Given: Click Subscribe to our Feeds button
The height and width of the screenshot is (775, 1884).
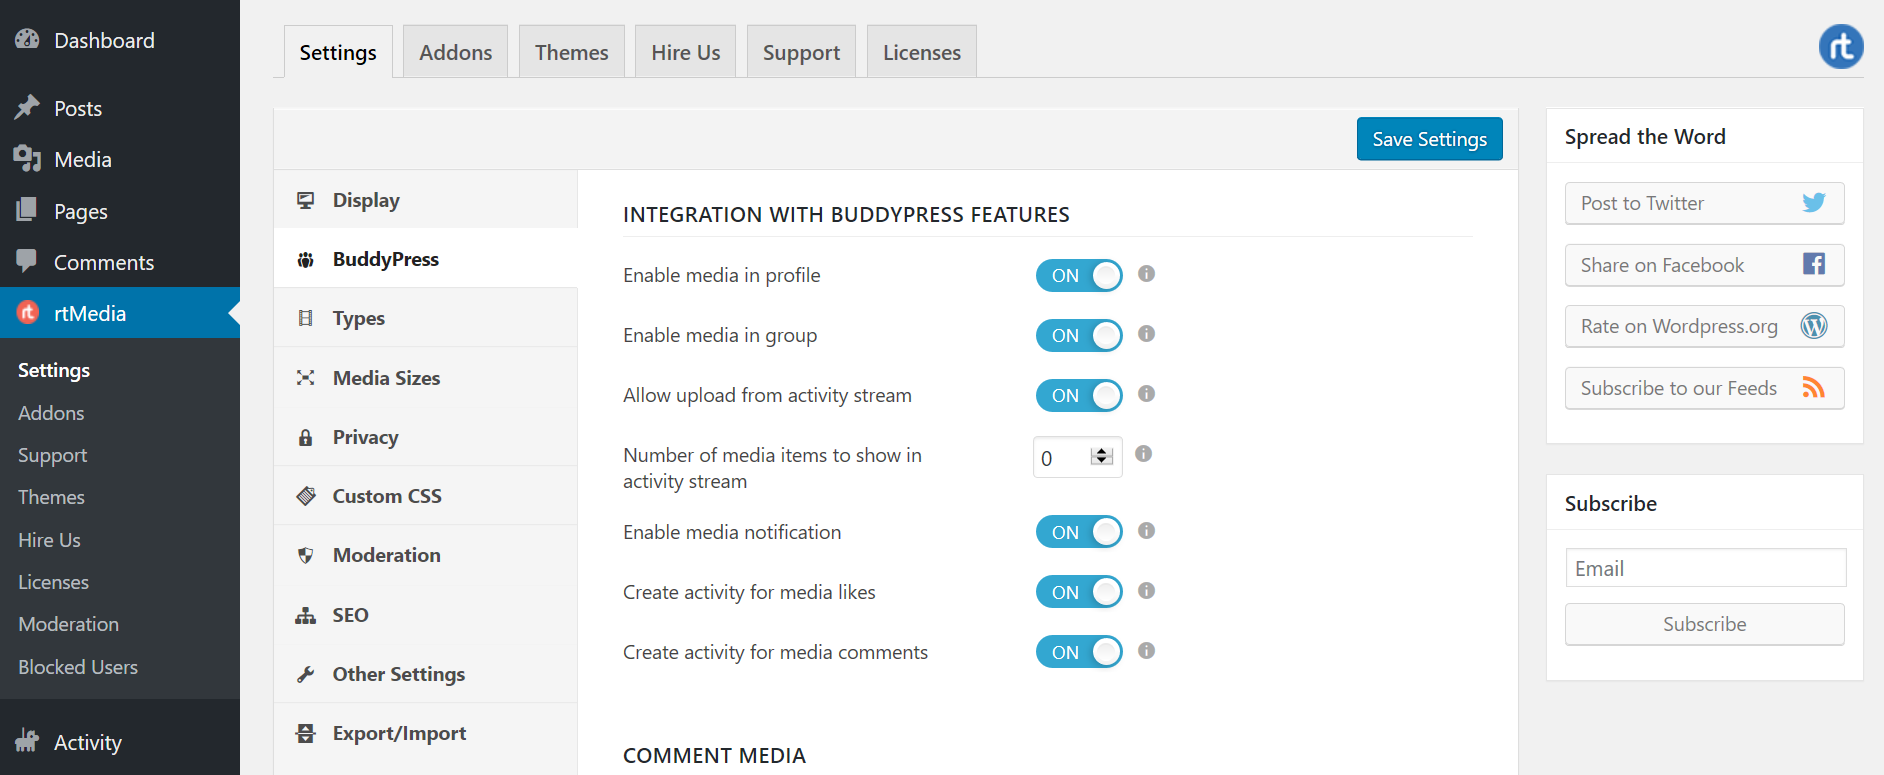Looking at the screenshot, I should point(1704,388).
